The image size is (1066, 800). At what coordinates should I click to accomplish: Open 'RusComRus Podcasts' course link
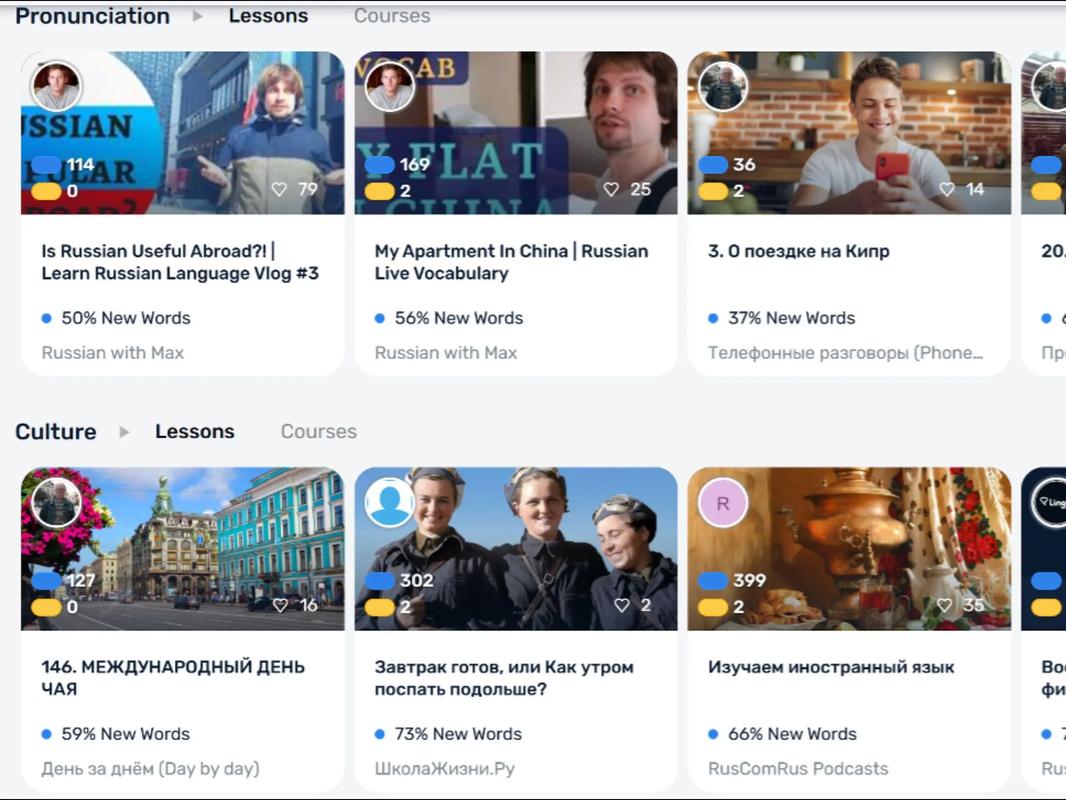(798, 769)
